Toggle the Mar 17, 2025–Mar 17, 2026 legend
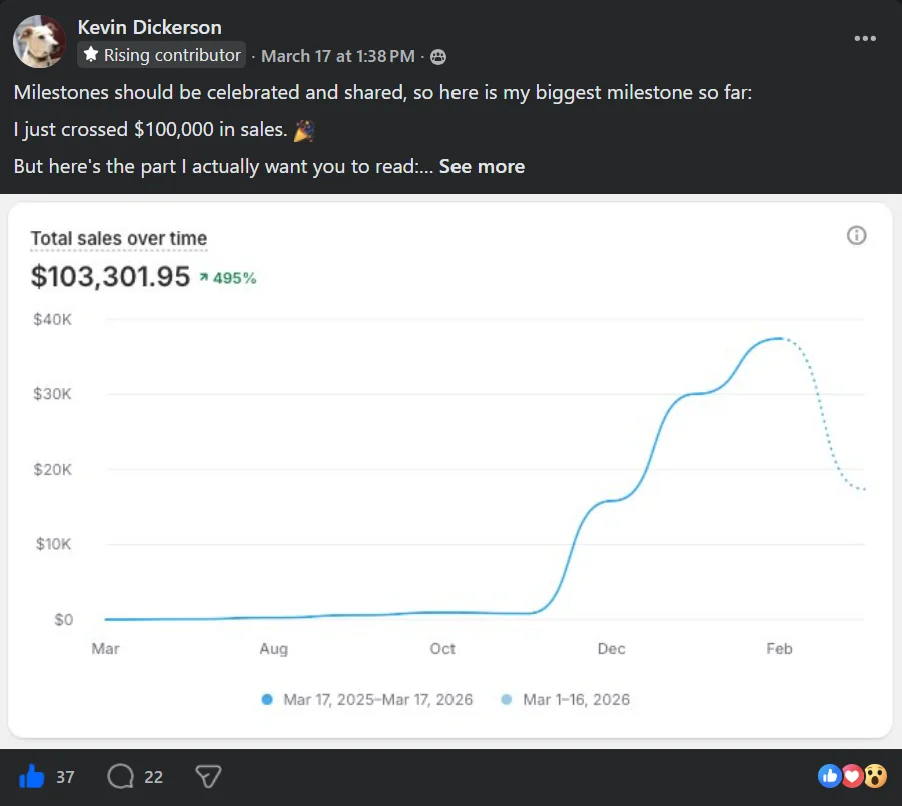This screenshot has height=806, width=902. point(367,700)
